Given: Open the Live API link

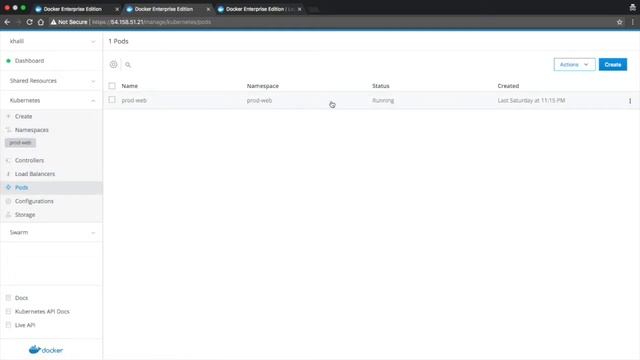Looking at the screenshot, I should 25,325.
